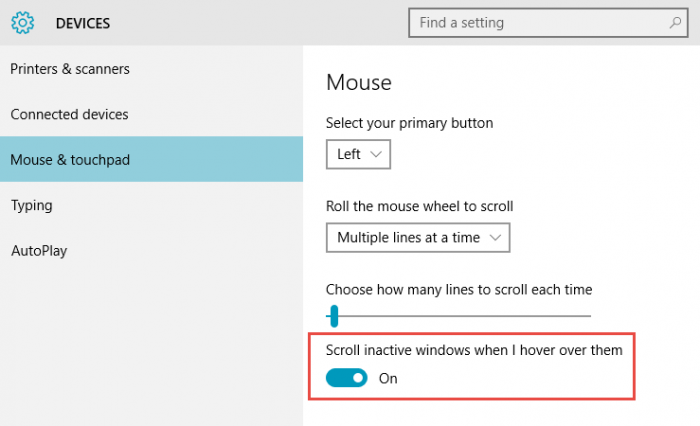
Task: Switch to AutoPlay settings
Action: tap(39, 250)
